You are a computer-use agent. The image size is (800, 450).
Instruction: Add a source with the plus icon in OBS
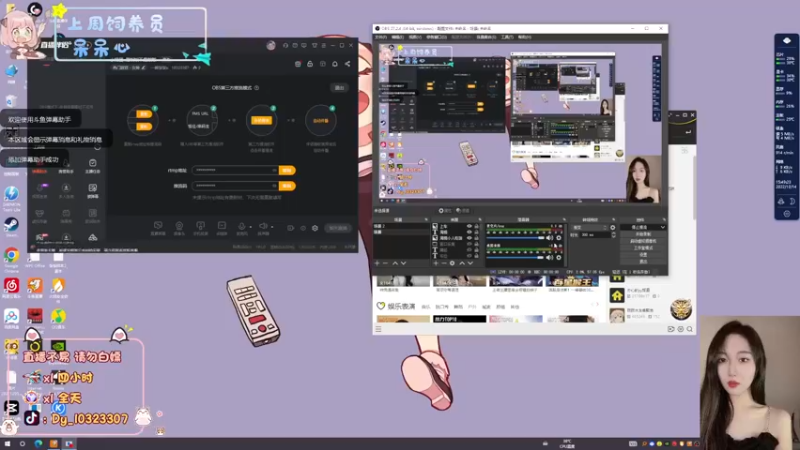coord(436,263)
